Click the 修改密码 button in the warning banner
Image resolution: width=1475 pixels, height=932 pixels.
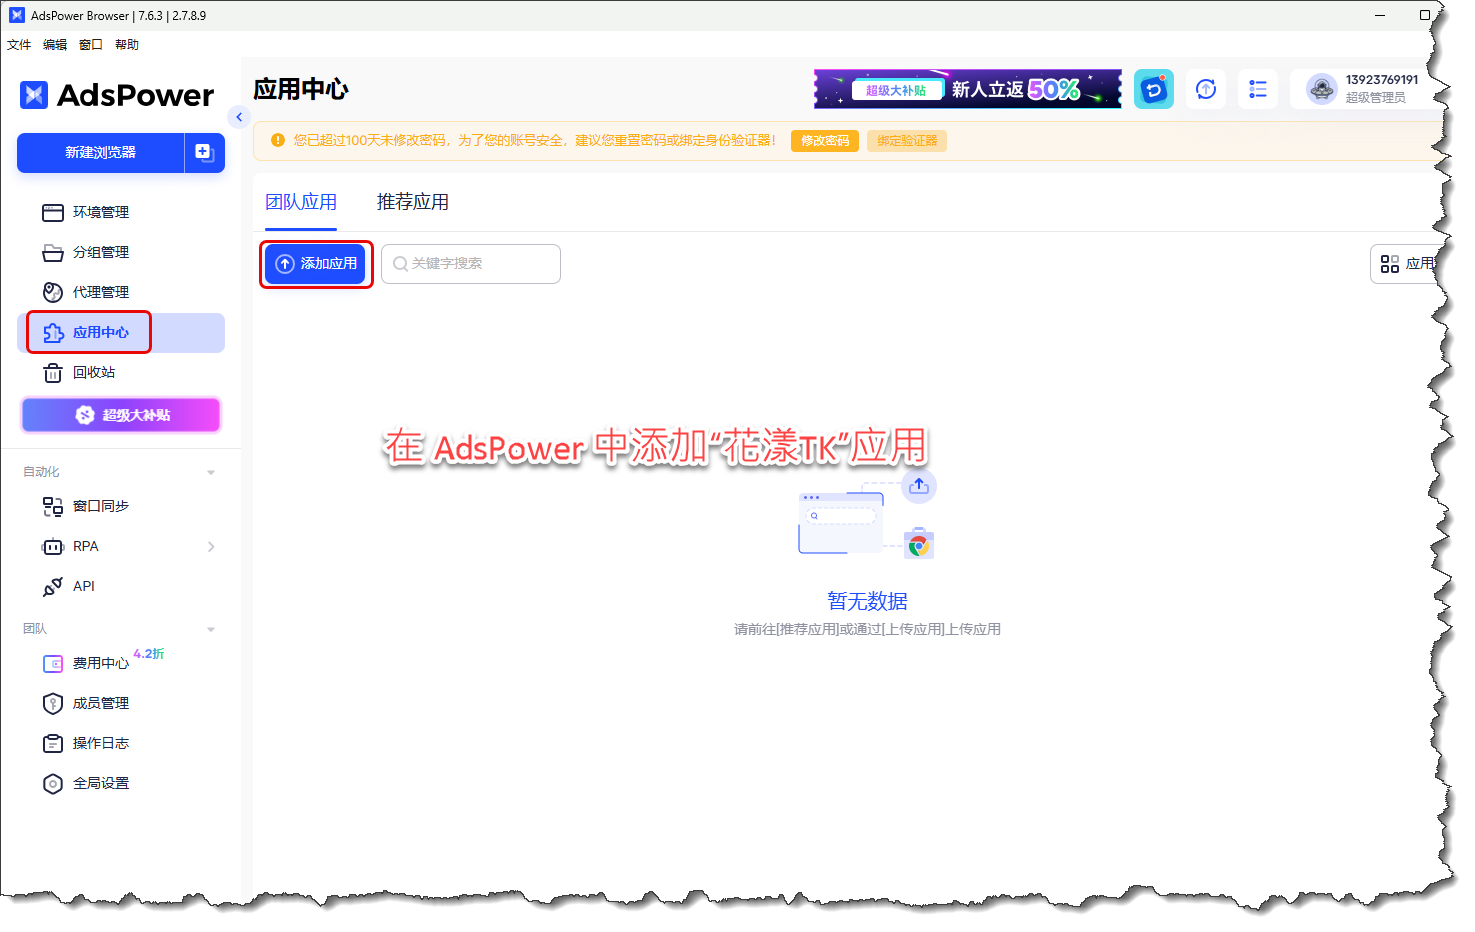point(824,141)
